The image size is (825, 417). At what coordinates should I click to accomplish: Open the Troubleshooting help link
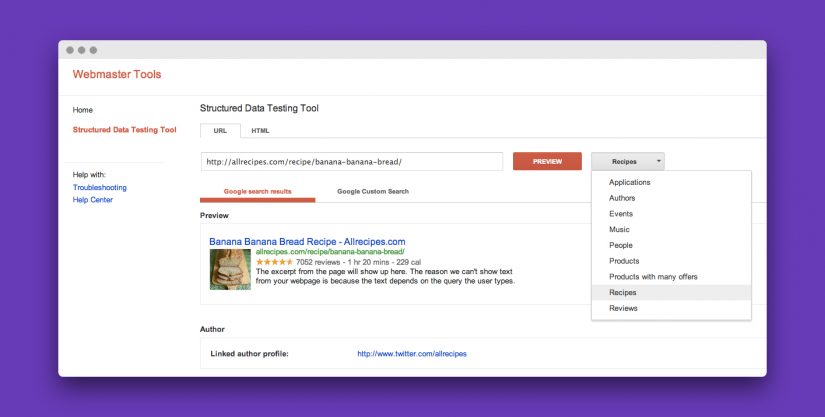100,187
